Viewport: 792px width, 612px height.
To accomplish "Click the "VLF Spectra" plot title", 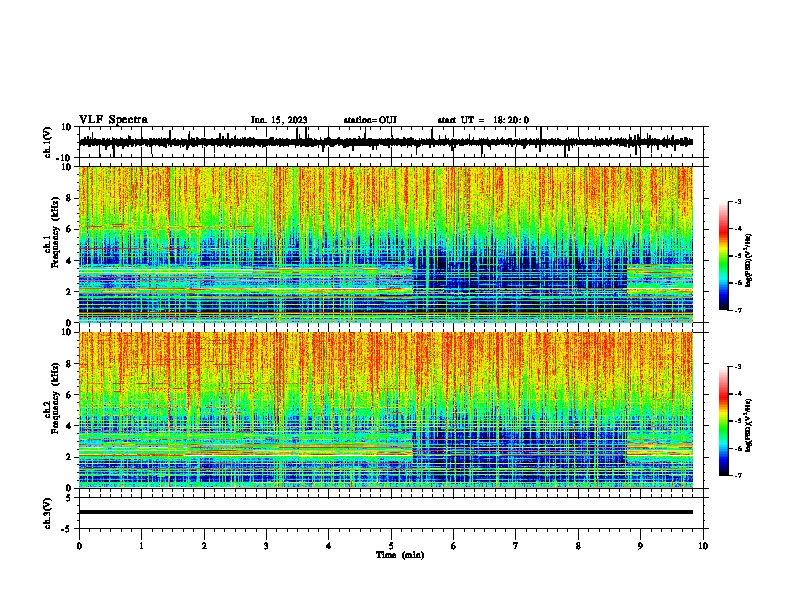I will 113,120.
